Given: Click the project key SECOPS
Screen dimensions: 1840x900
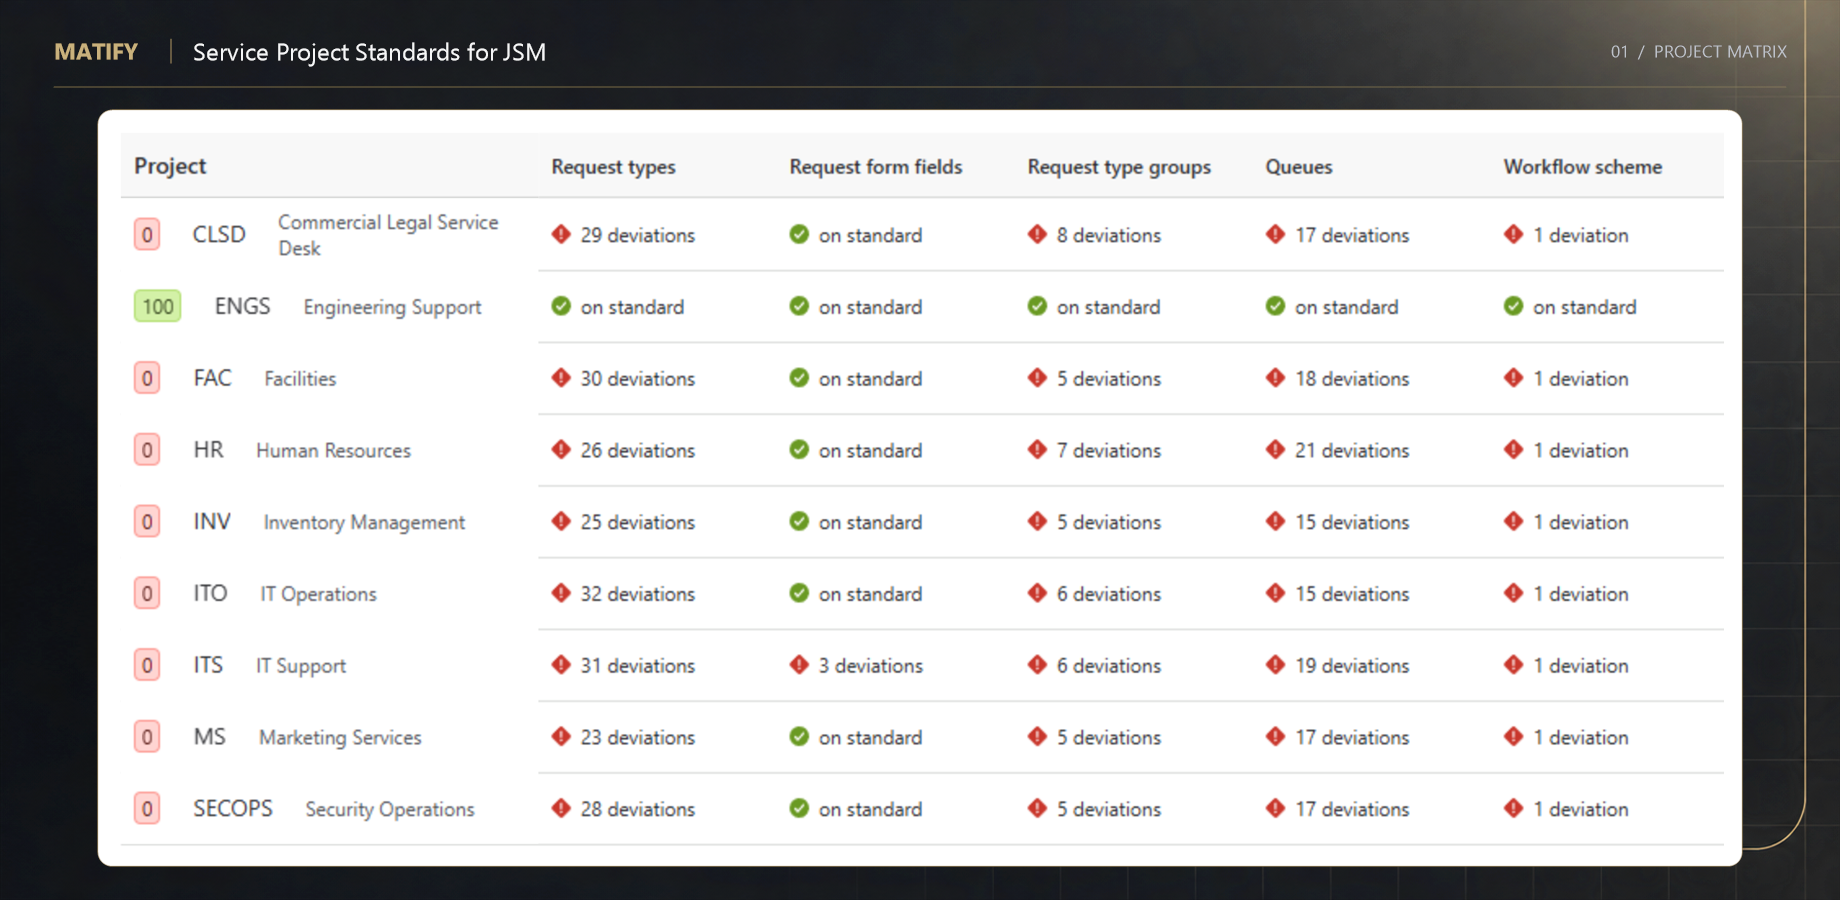Looking at the screenshot, I should (233, 808).
